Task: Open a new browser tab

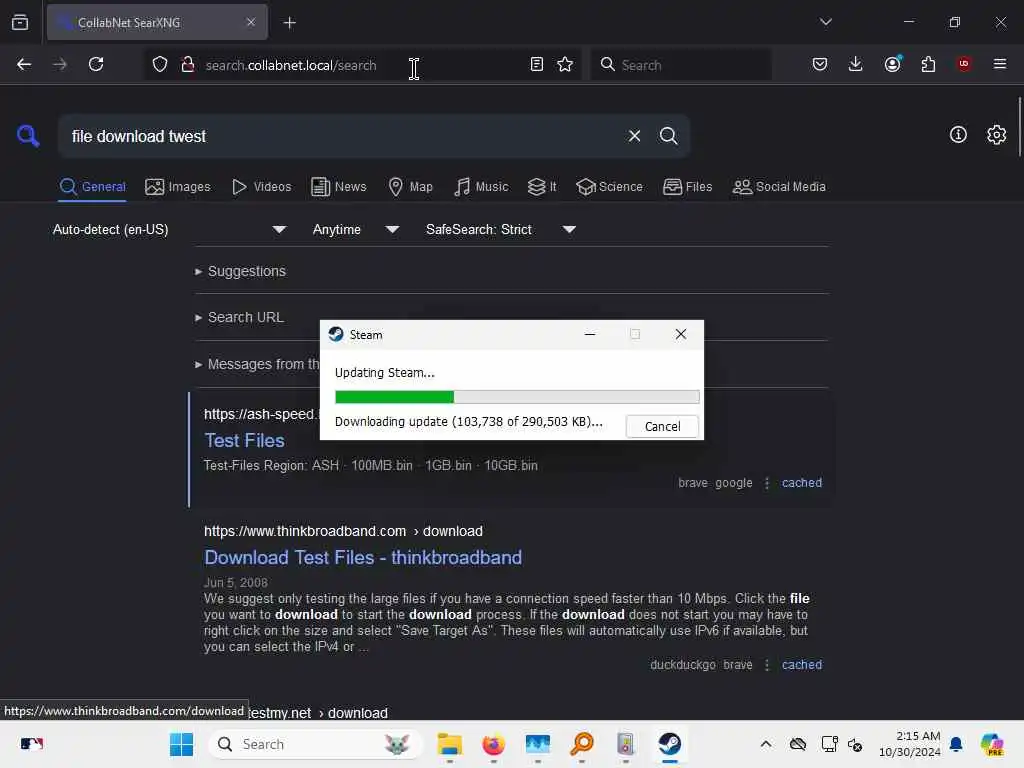Action: click(x=290, y=23)
